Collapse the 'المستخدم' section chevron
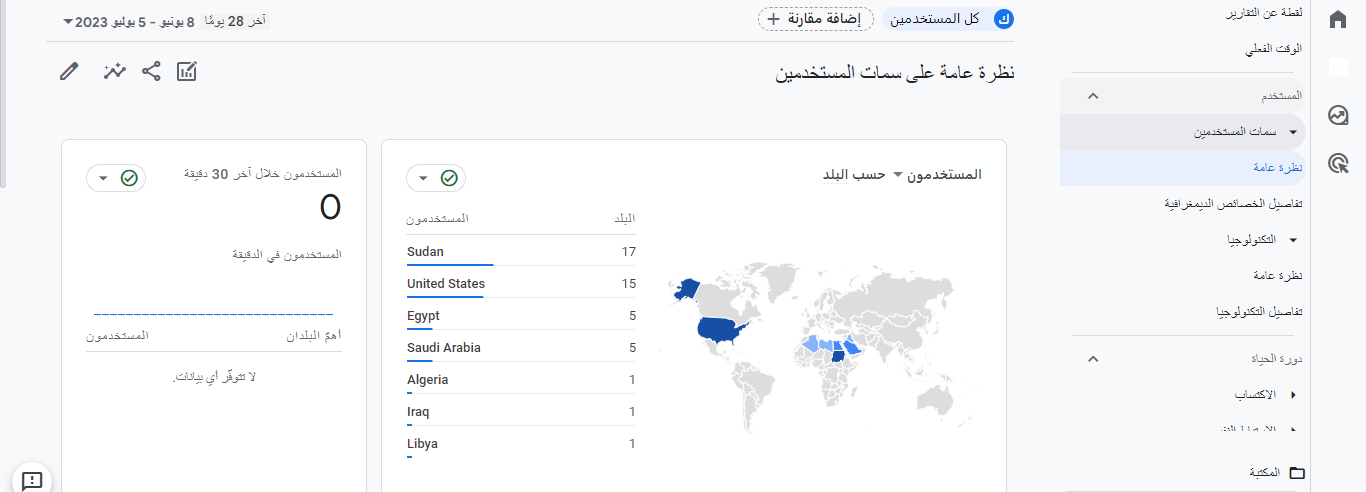Image resolution: width=1366 pixels, height=492 pixels. tap(1093, 96)
